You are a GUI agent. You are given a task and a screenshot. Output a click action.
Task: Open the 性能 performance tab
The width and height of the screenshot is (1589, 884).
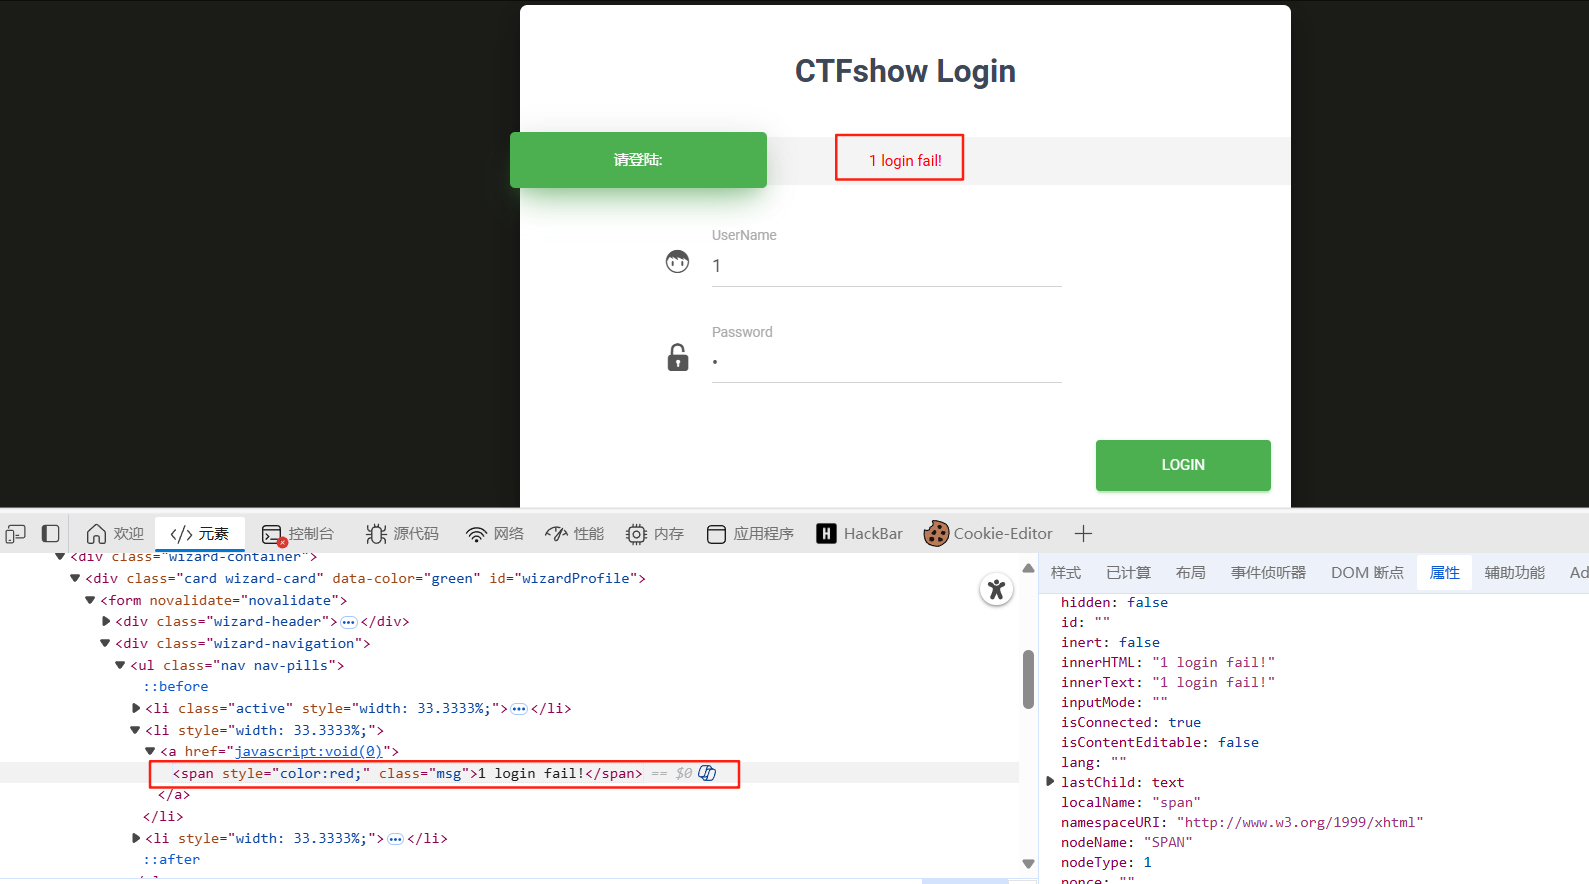pyautogui.click(x=575, y=534)
